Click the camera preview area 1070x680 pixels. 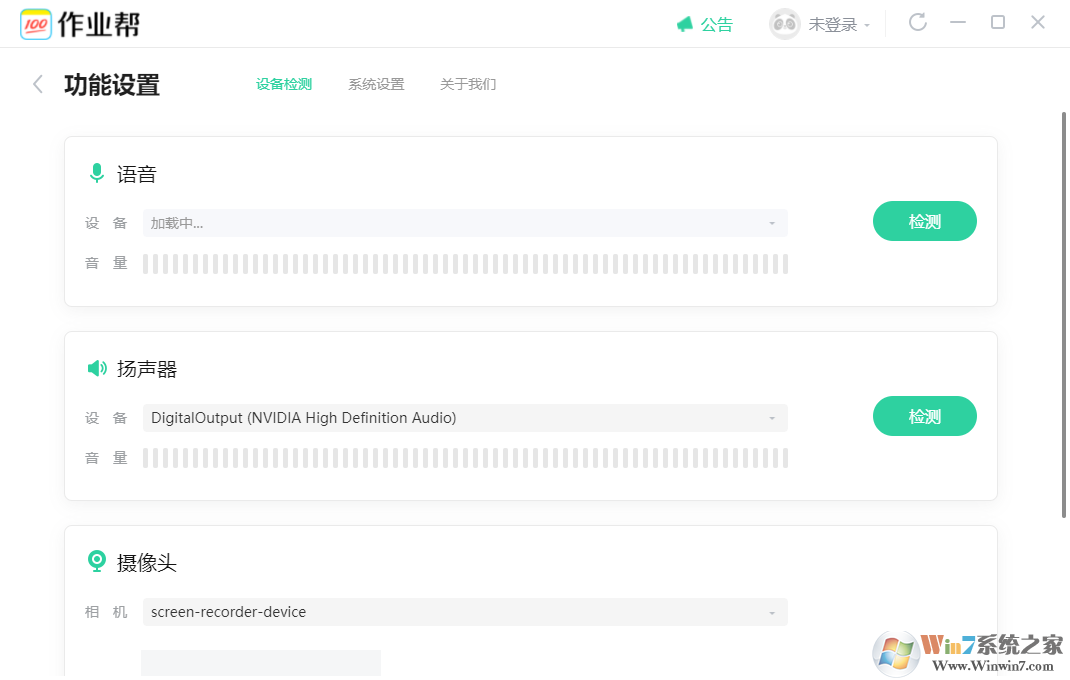coord(261,663)
